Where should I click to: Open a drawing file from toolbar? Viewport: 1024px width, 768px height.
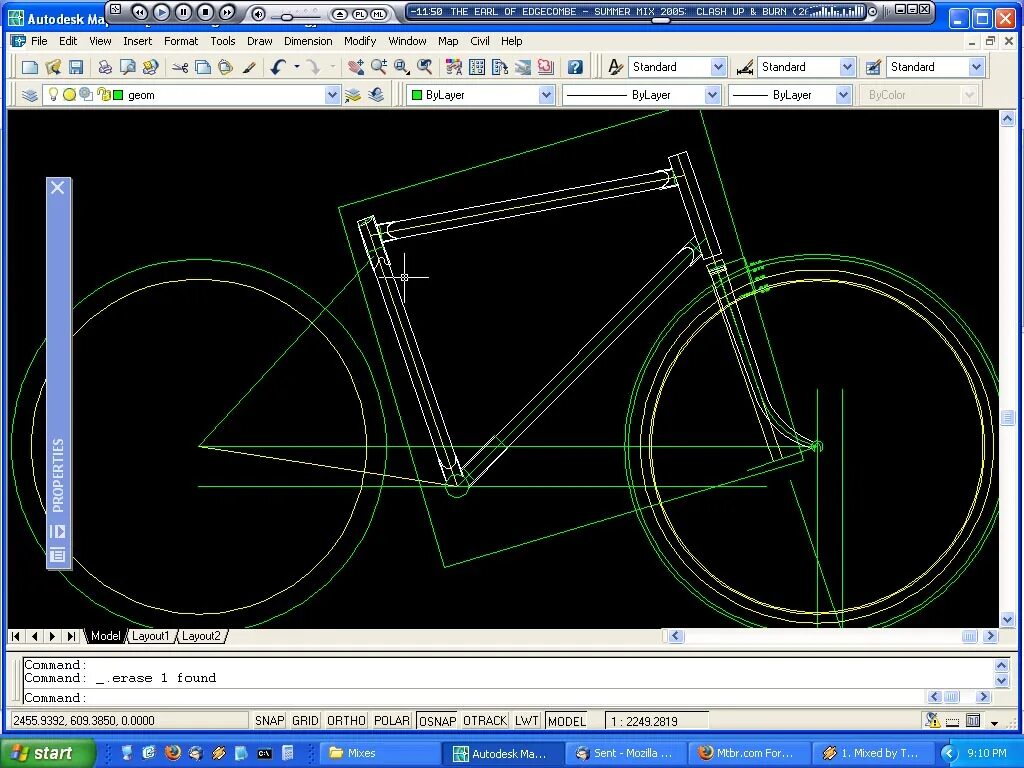point(52,67)
